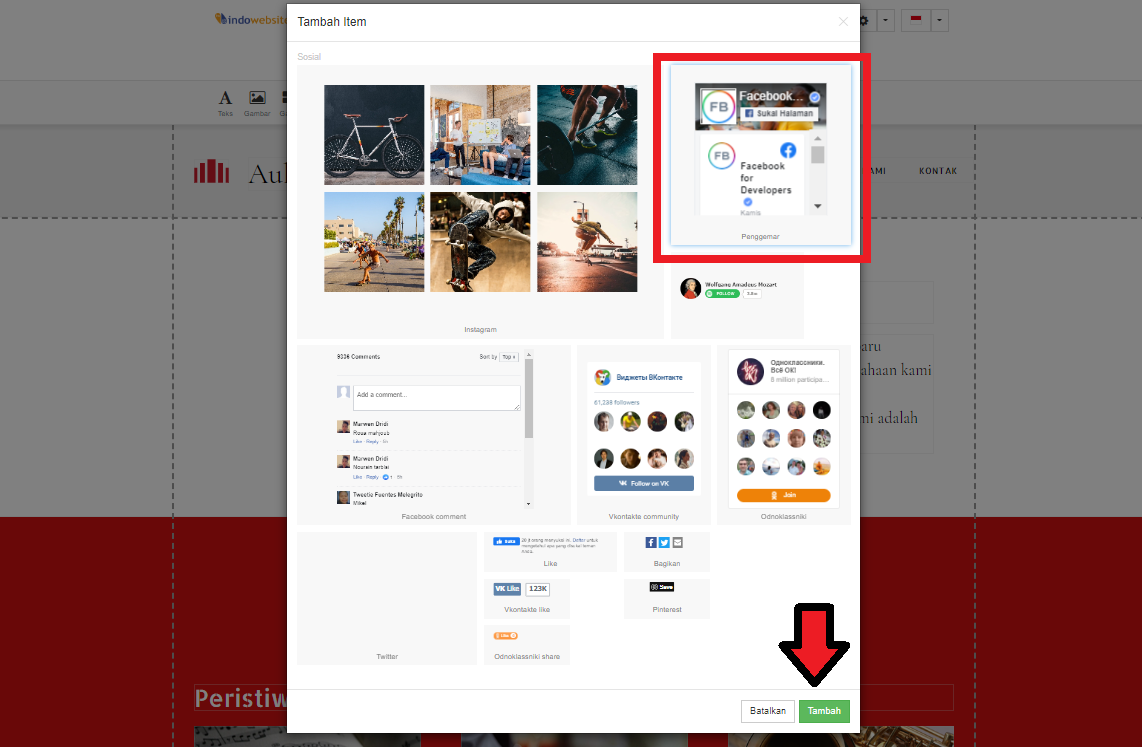Choose the Twitter widget tile
The image size is (1142, 747).
387,598
